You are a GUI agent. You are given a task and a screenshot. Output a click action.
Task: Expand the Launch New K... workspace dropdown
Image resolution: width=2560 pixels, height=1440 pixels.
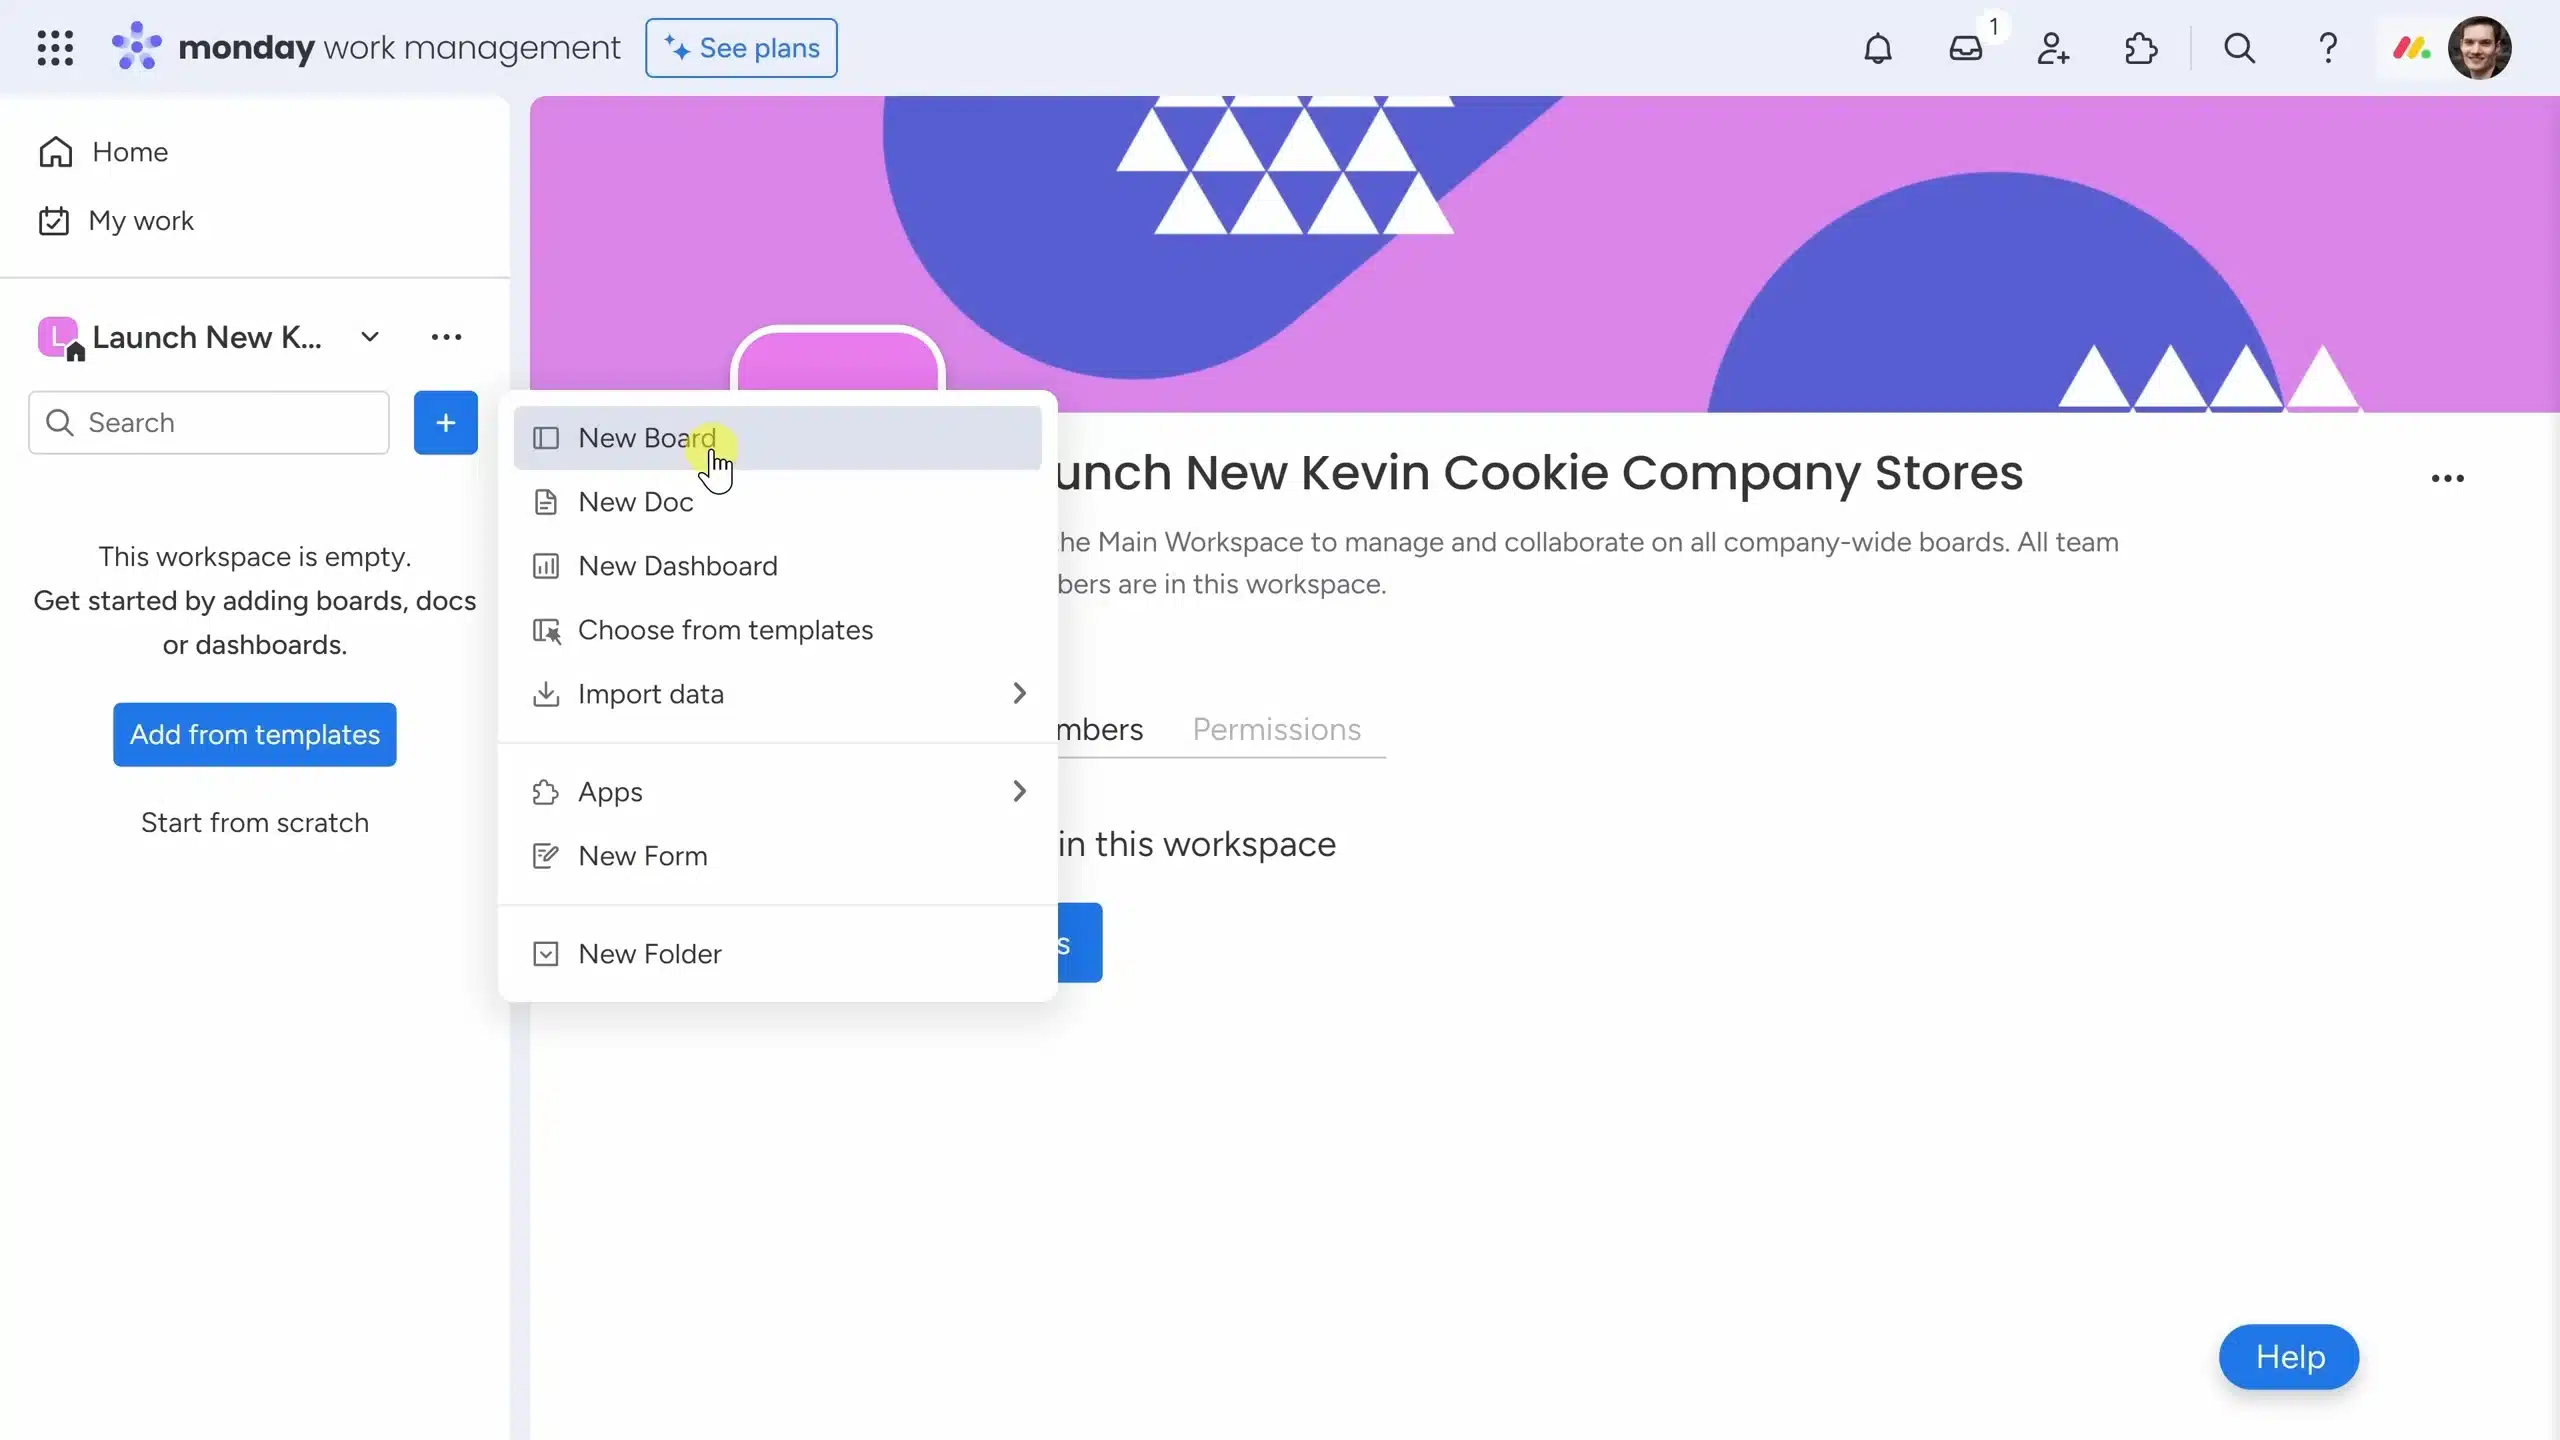pyautogui.click(x=370, y=337)
